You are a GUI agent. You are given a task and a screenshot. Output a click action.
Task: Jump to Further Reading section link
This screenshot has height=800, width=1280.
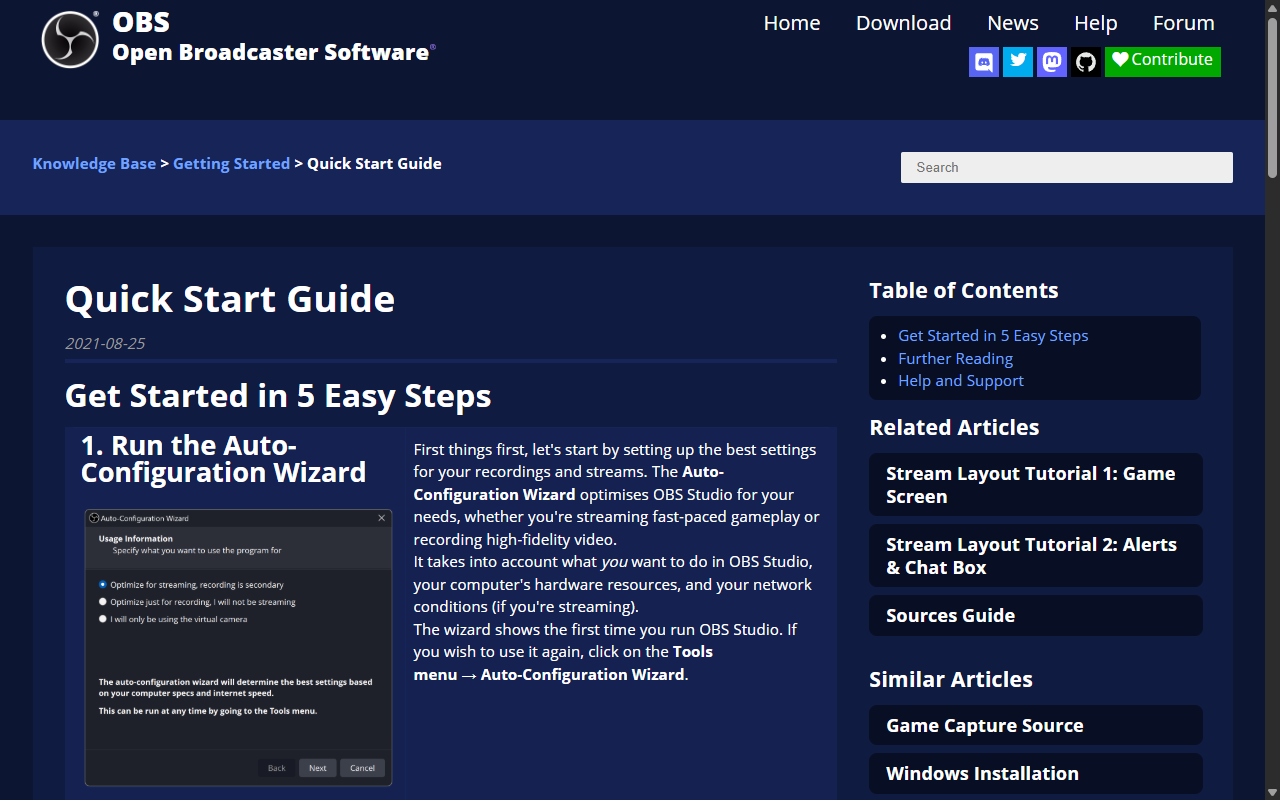(x=955, y=358)
